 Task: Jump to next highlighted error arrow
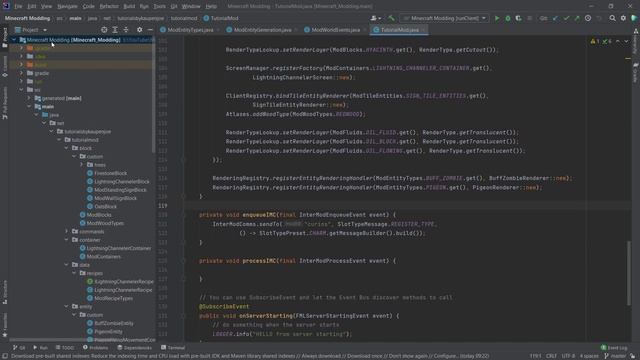click(626, 41)
